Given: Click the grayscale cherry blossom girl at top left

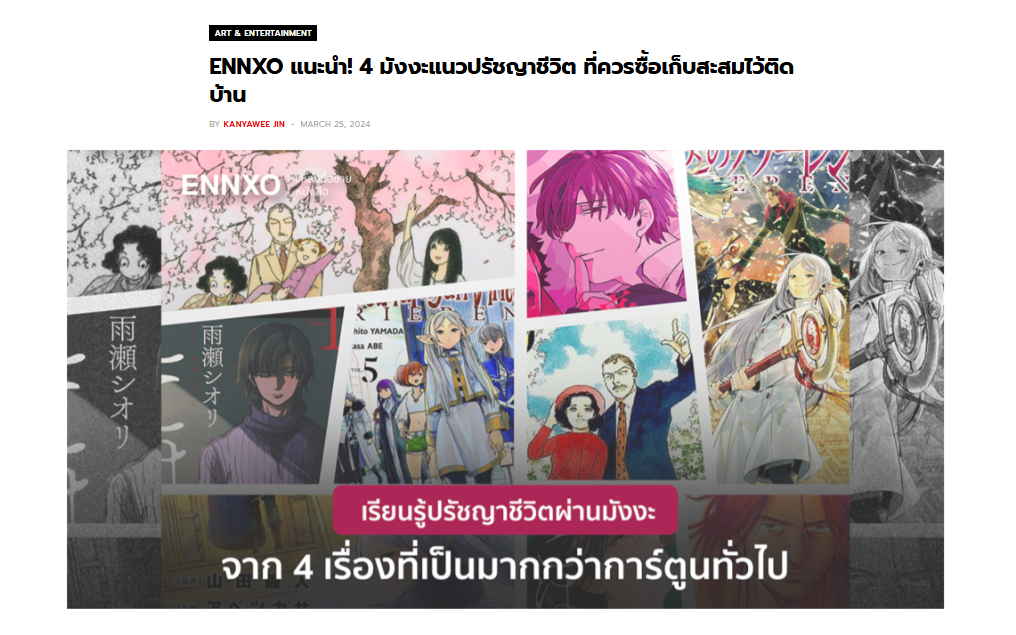Looking at the screenshot, I should pyautogui.click(x=114, y=224).
